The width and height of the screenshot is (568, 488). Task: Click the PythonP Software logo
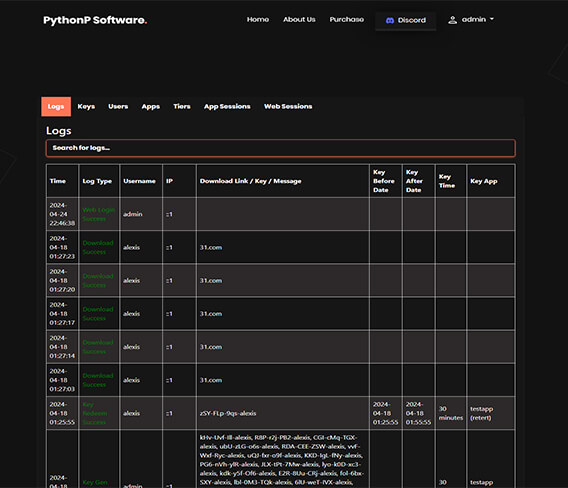tap(95, 20)
